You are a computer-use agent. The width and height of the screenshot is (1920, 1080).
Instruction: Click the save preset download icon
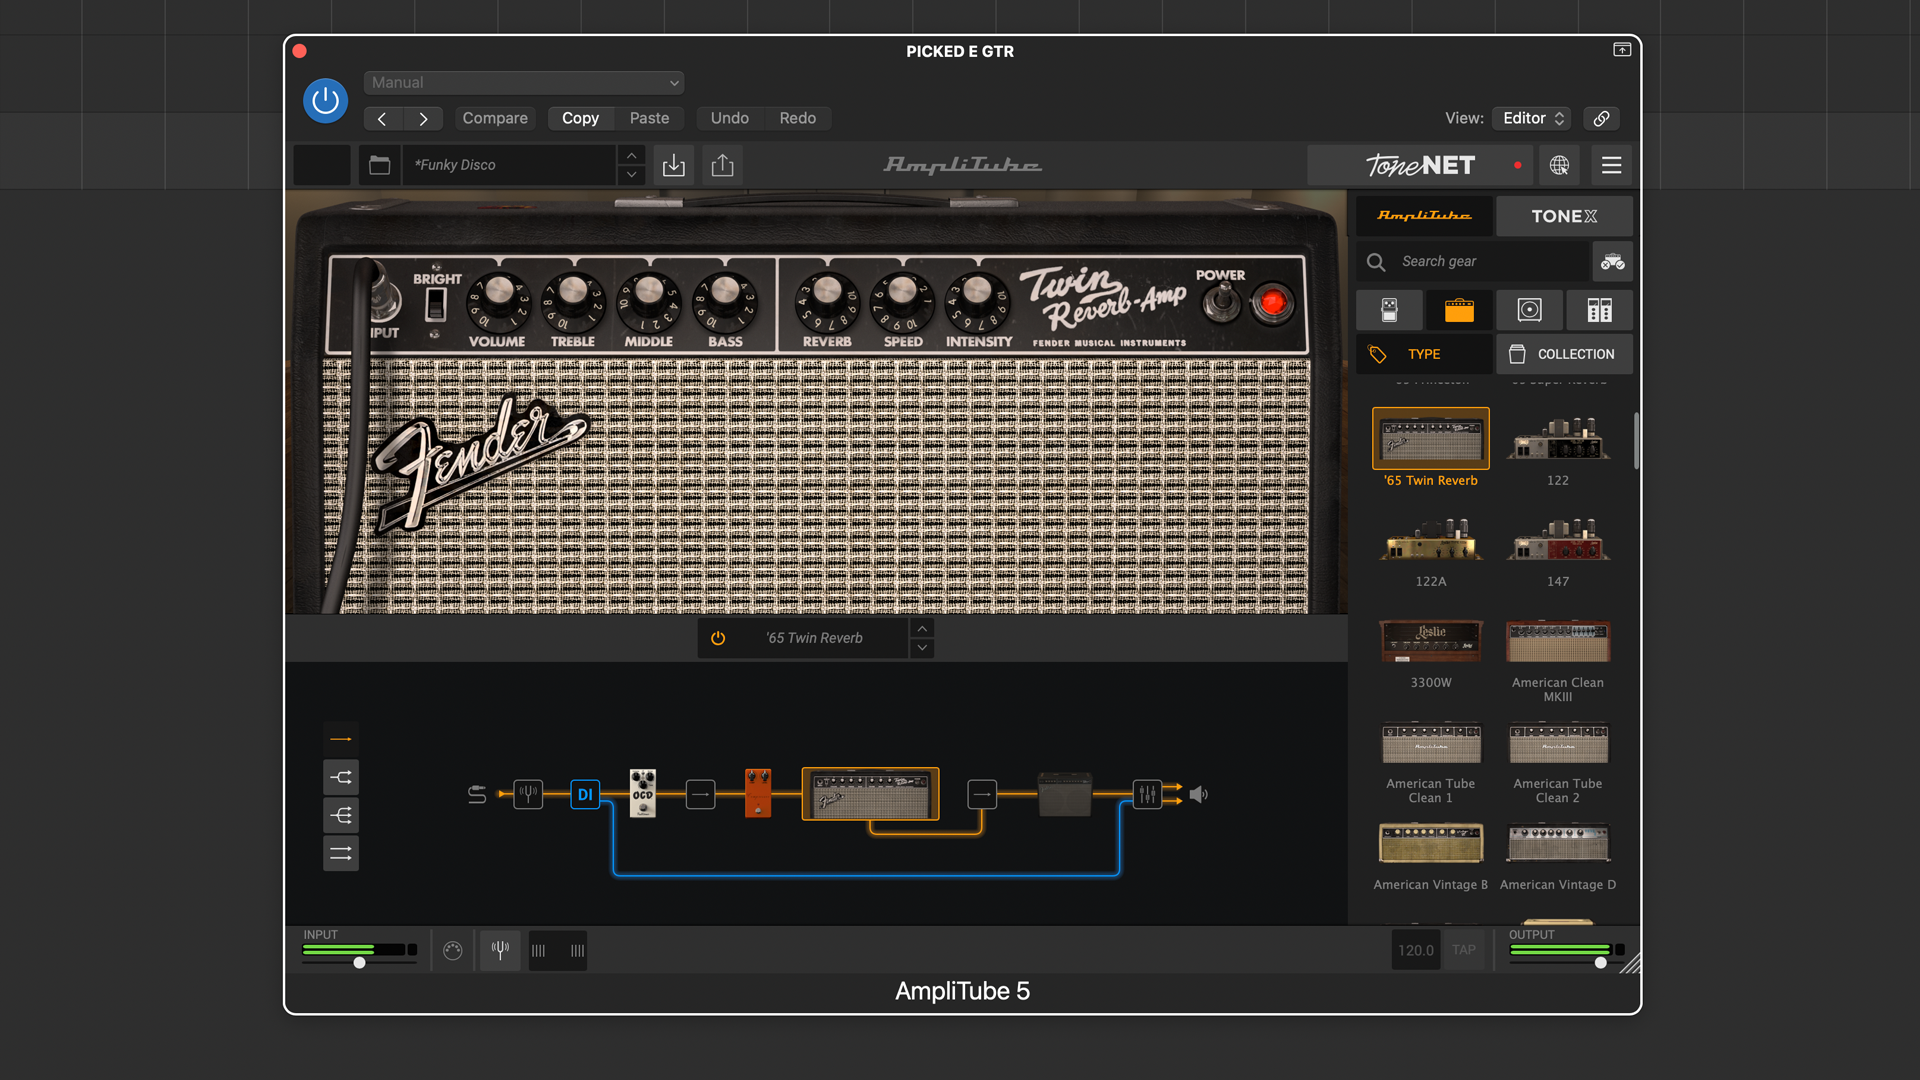[x=674, y=165]
